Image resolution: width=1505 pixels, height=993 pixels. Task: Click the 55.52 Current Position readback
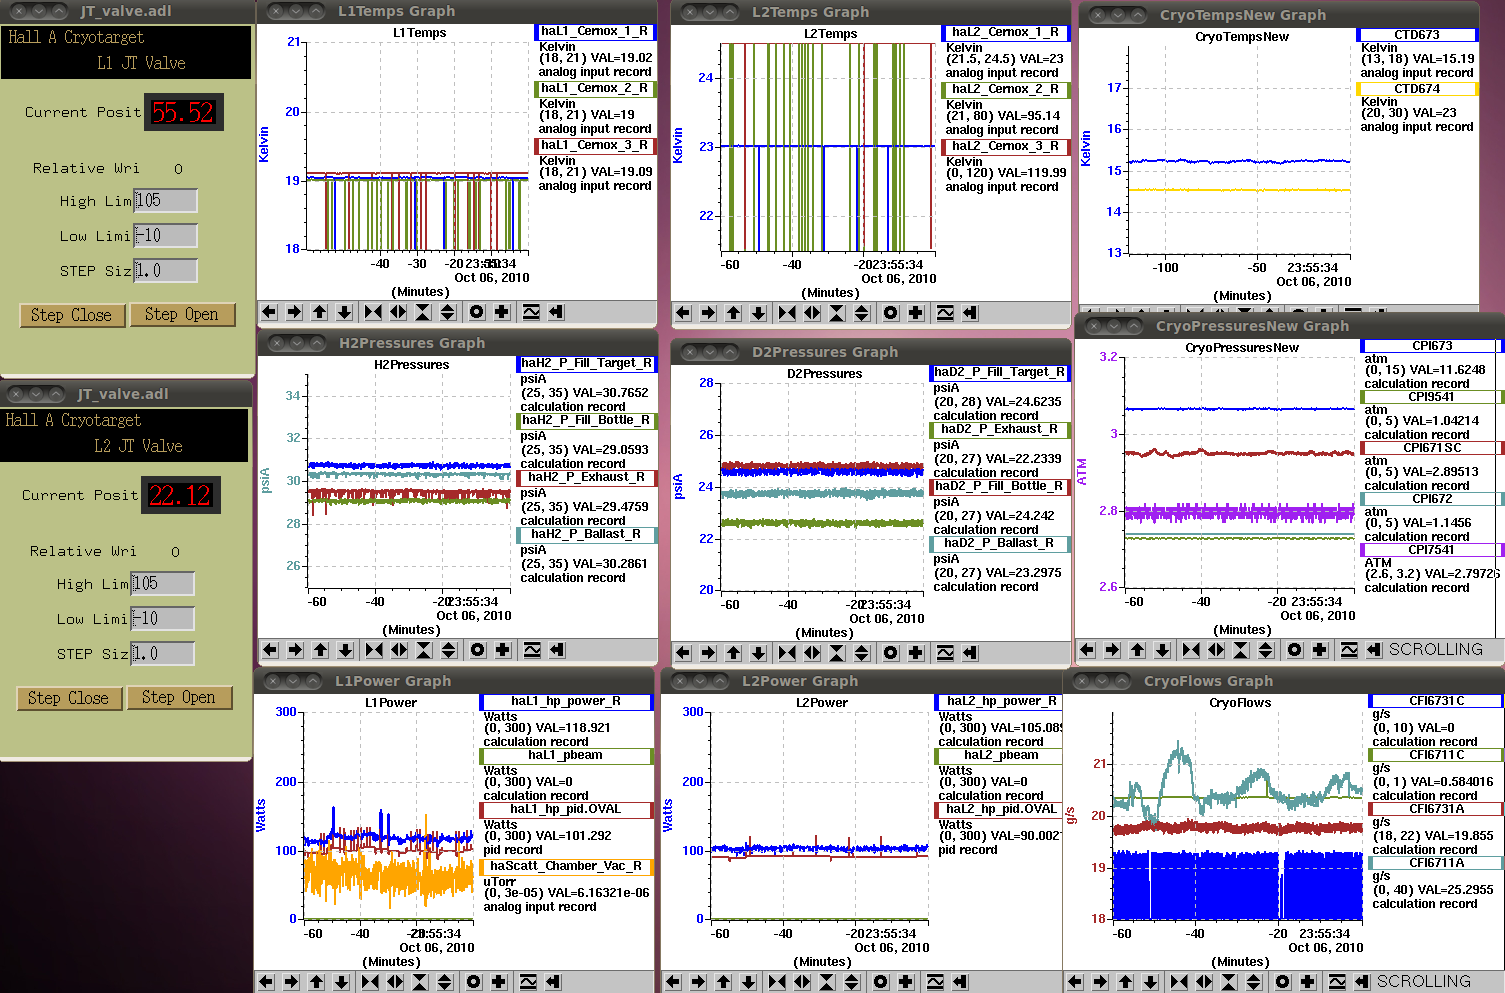[184, 112]
